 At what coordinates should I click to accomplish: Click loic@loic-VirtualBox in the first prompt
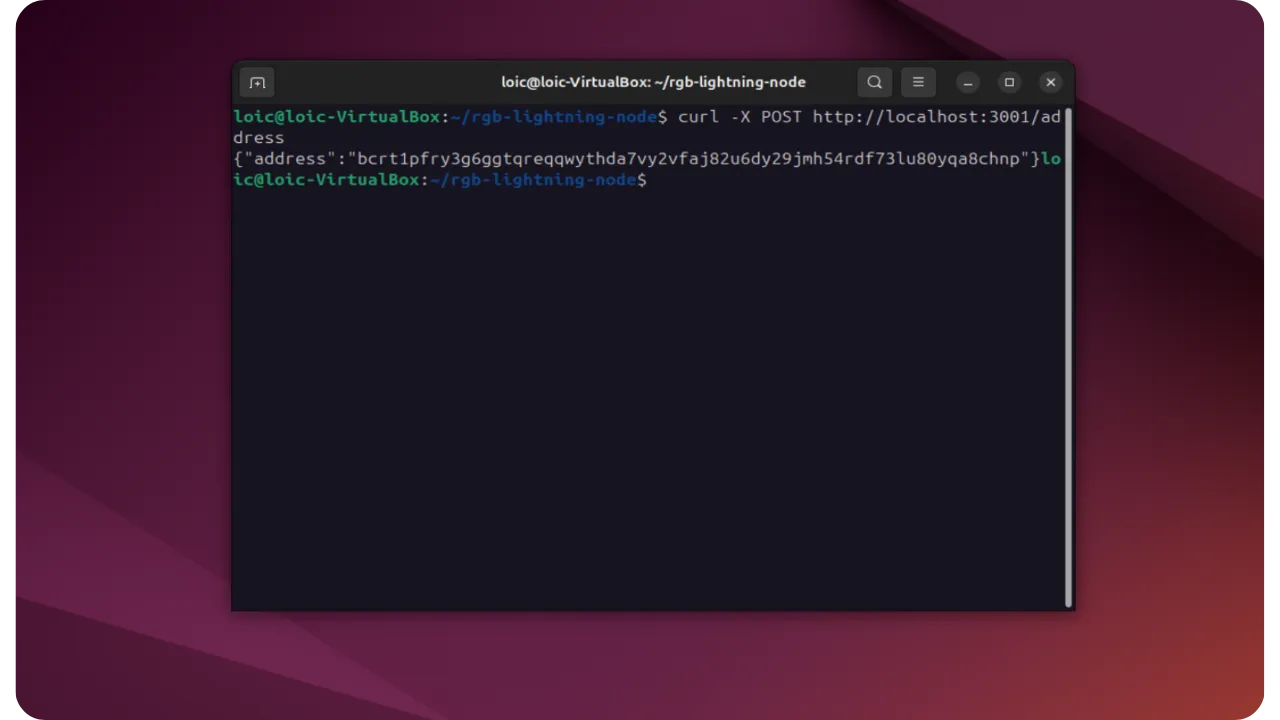[x=336, y=117]
